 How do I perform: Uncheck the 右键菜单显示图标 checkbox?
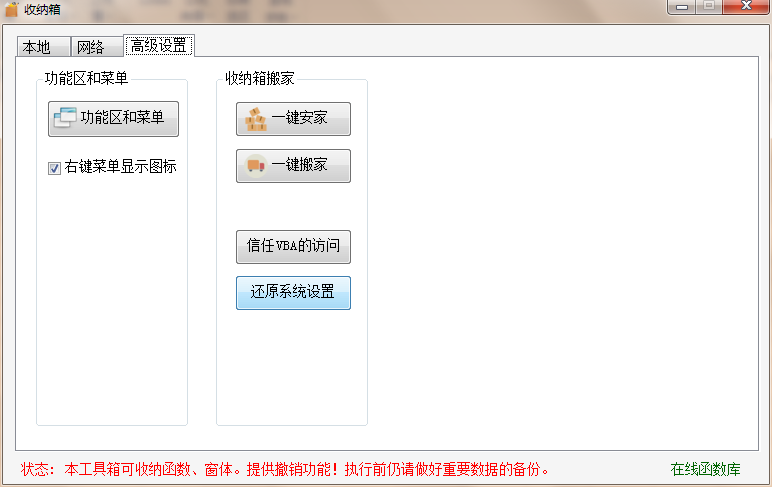point(55,168)
